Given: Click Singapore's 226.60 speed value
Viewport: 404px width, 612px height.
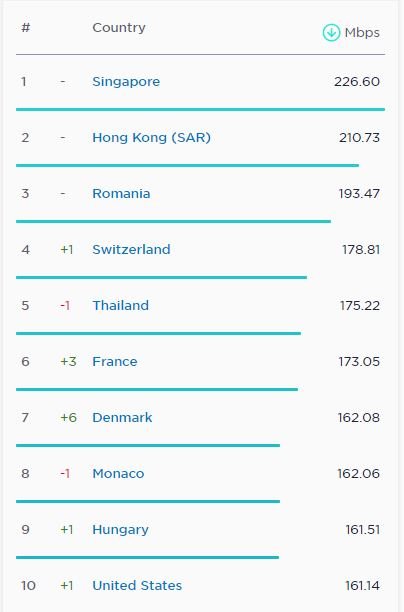Looking at the screenshot, I should click(x=357, y=82).
